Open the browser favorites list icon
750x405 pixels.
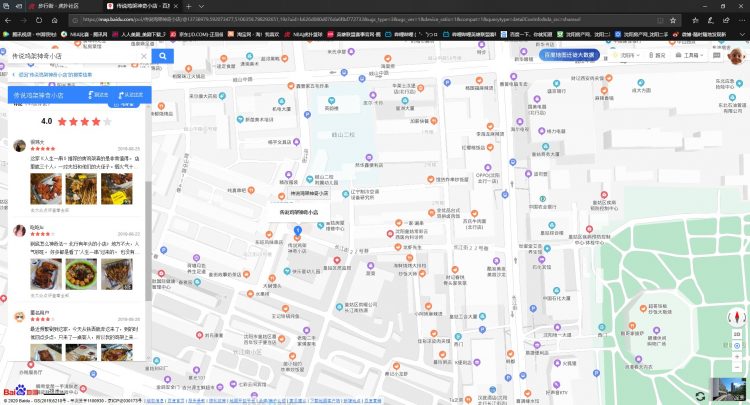[x=695, y=20]
